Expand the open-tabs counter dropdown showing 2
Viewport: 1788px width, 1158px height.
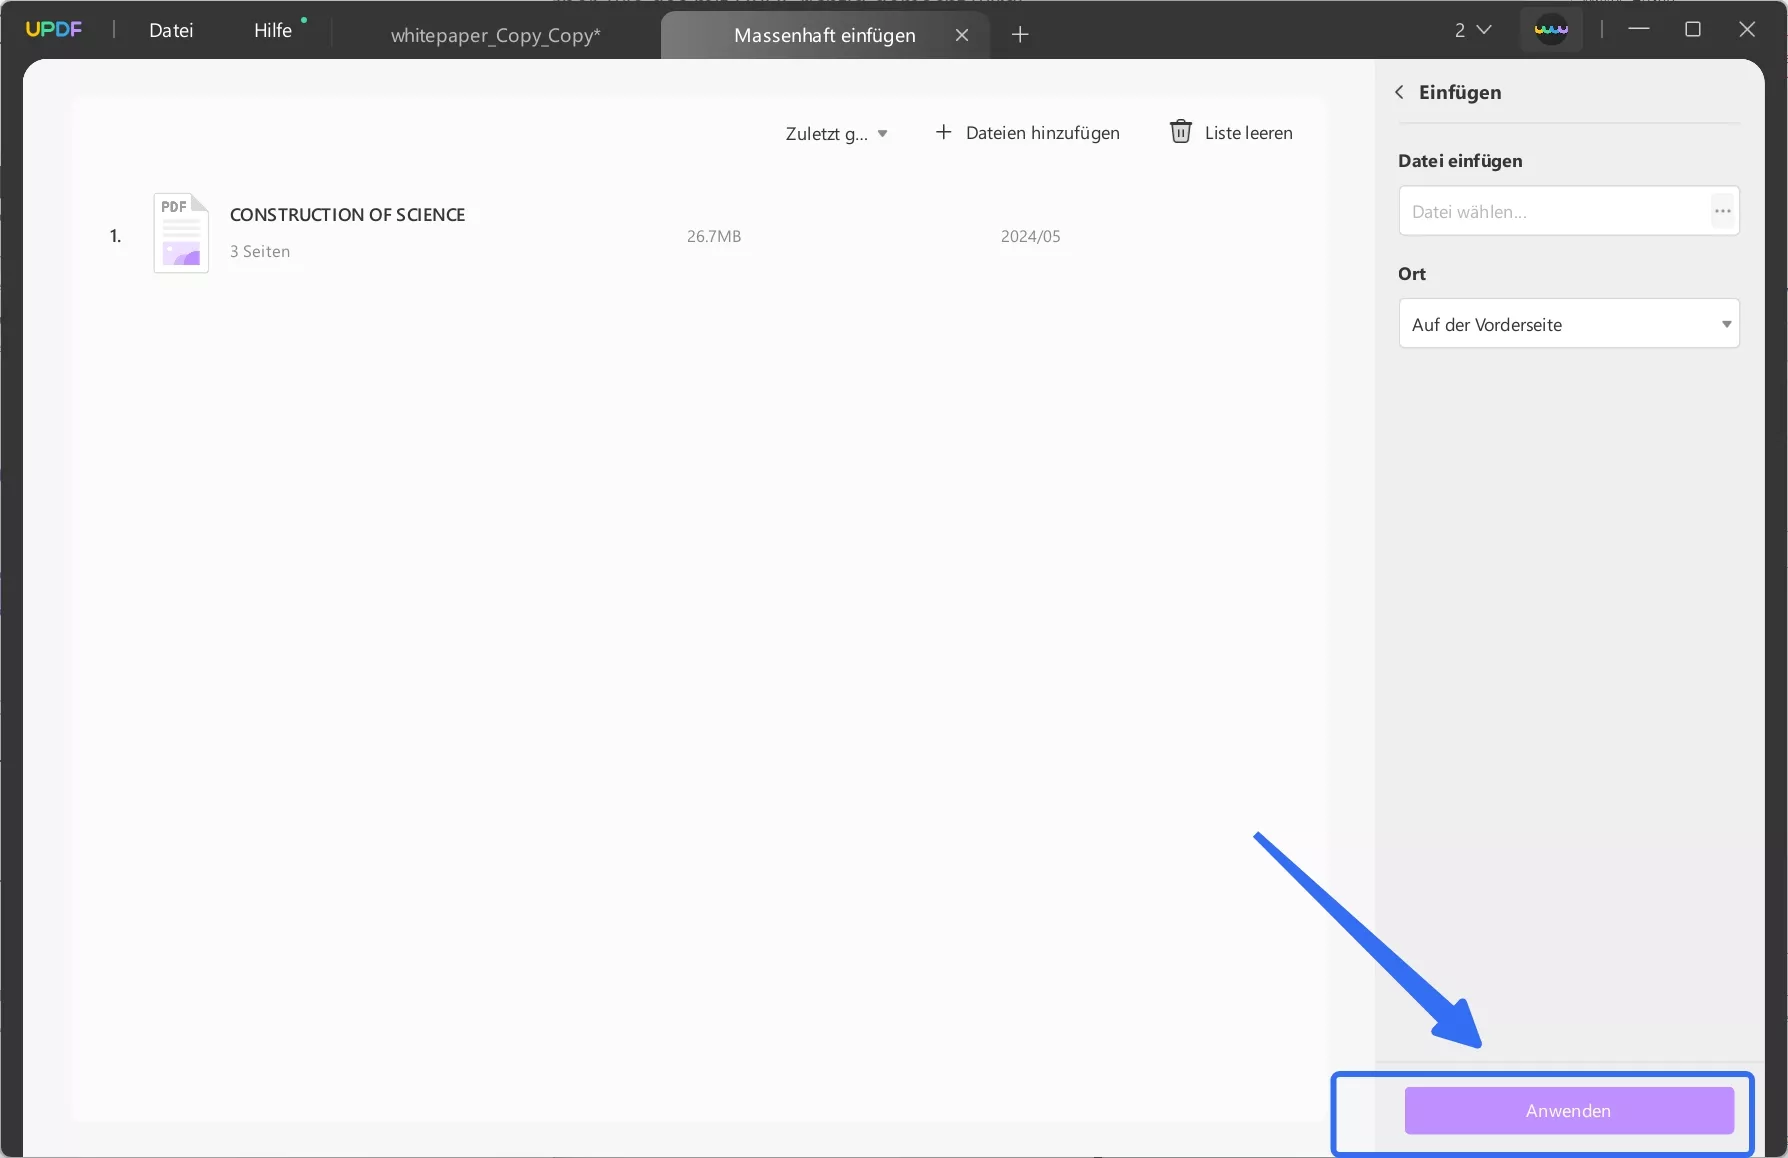[x=1473, y=30]
